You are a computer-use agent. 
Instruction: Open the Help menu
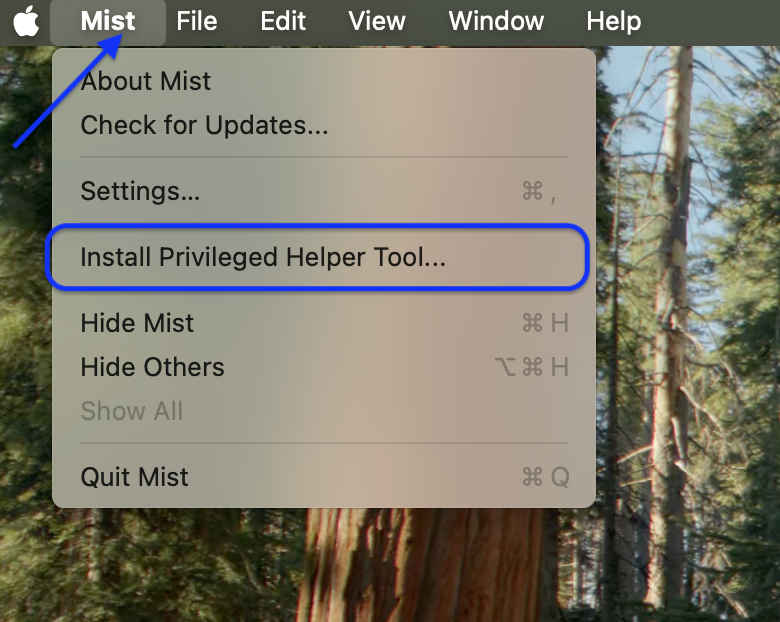[x=613, y=21]
